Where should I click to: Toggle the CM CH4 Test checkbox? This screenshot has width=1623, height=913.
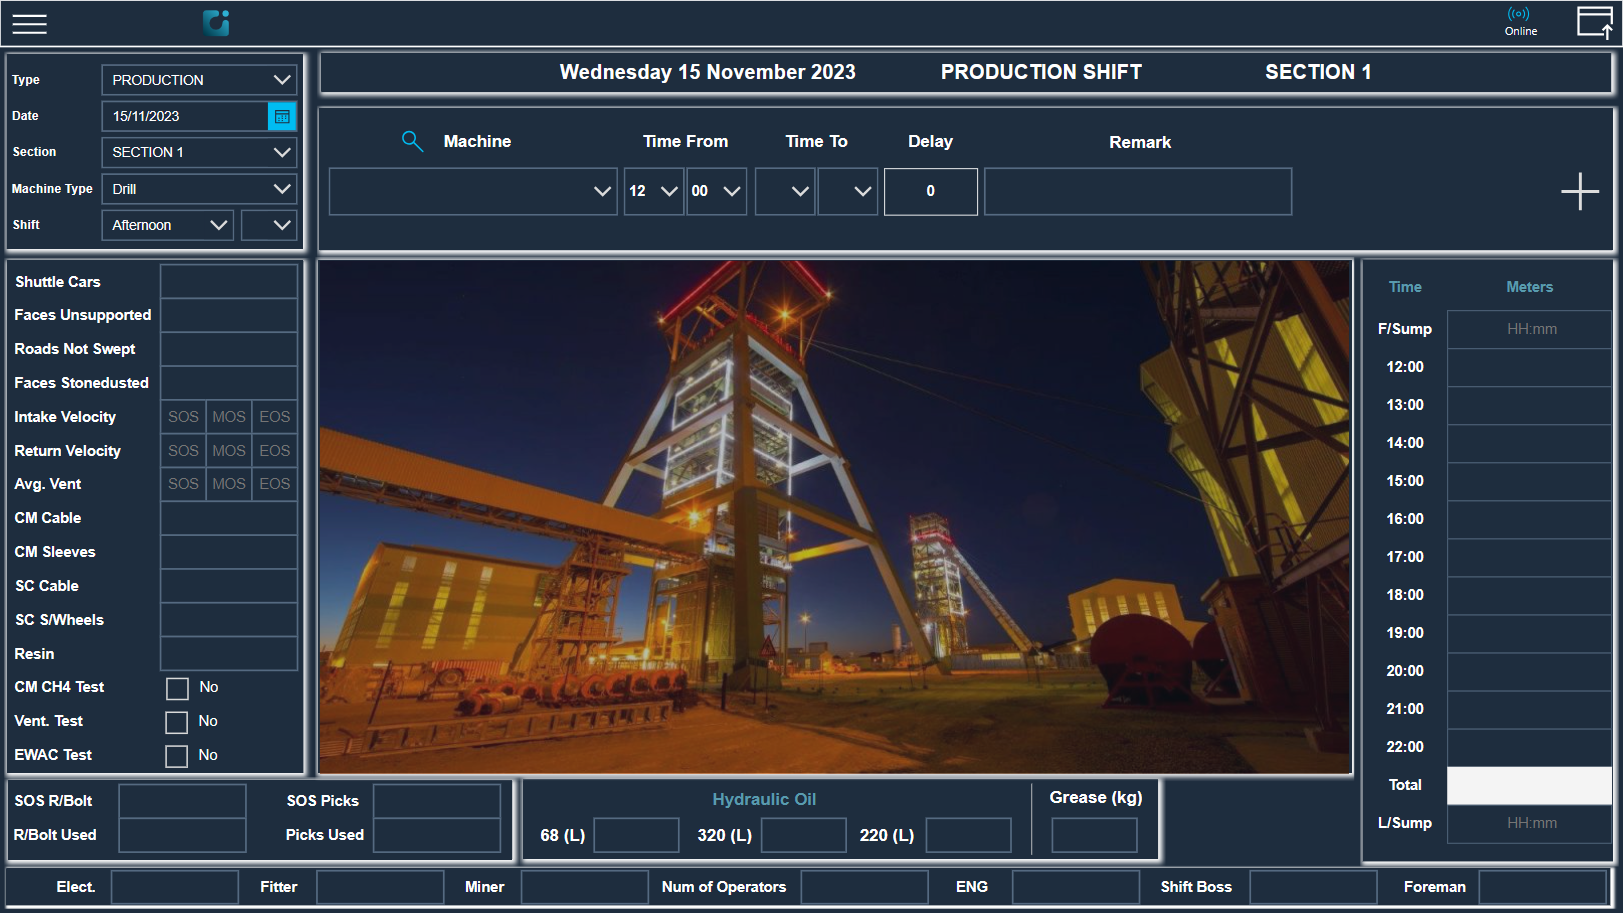tap(177, 688)
